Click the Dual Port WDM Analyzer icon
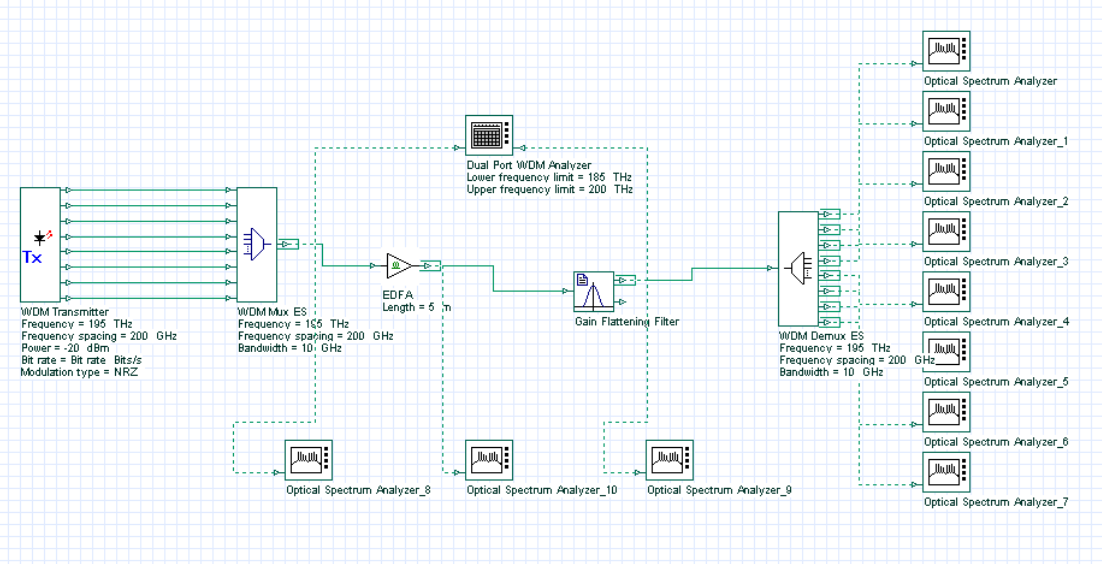Viewport: 1102px width, 564px height. 489,136
